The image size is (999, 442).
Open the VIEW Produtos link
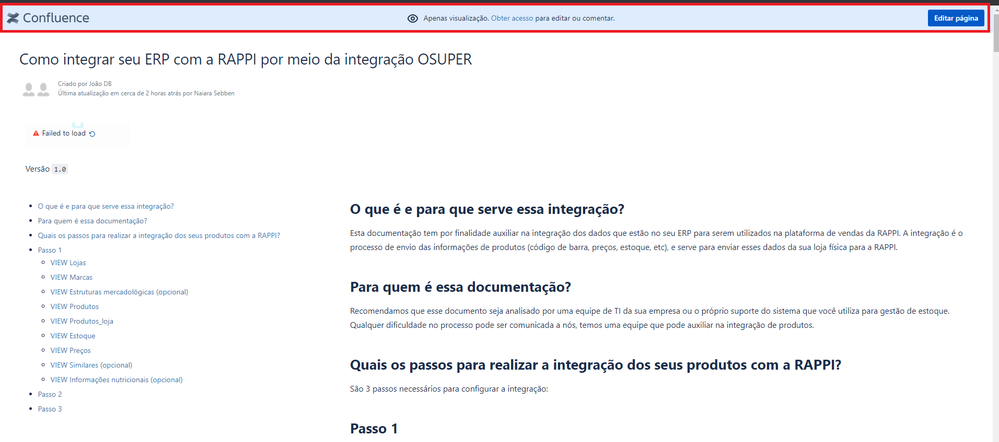click(x=75, y=306)
